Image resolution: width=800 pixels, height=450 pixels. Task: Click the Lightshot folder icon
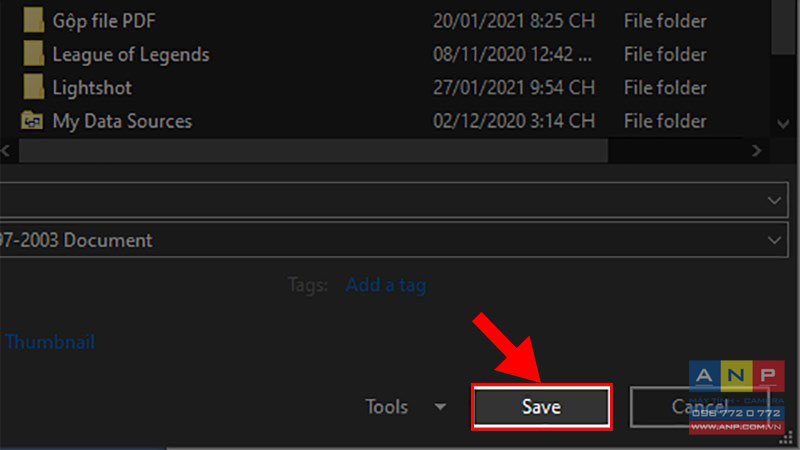coord(34,87)
